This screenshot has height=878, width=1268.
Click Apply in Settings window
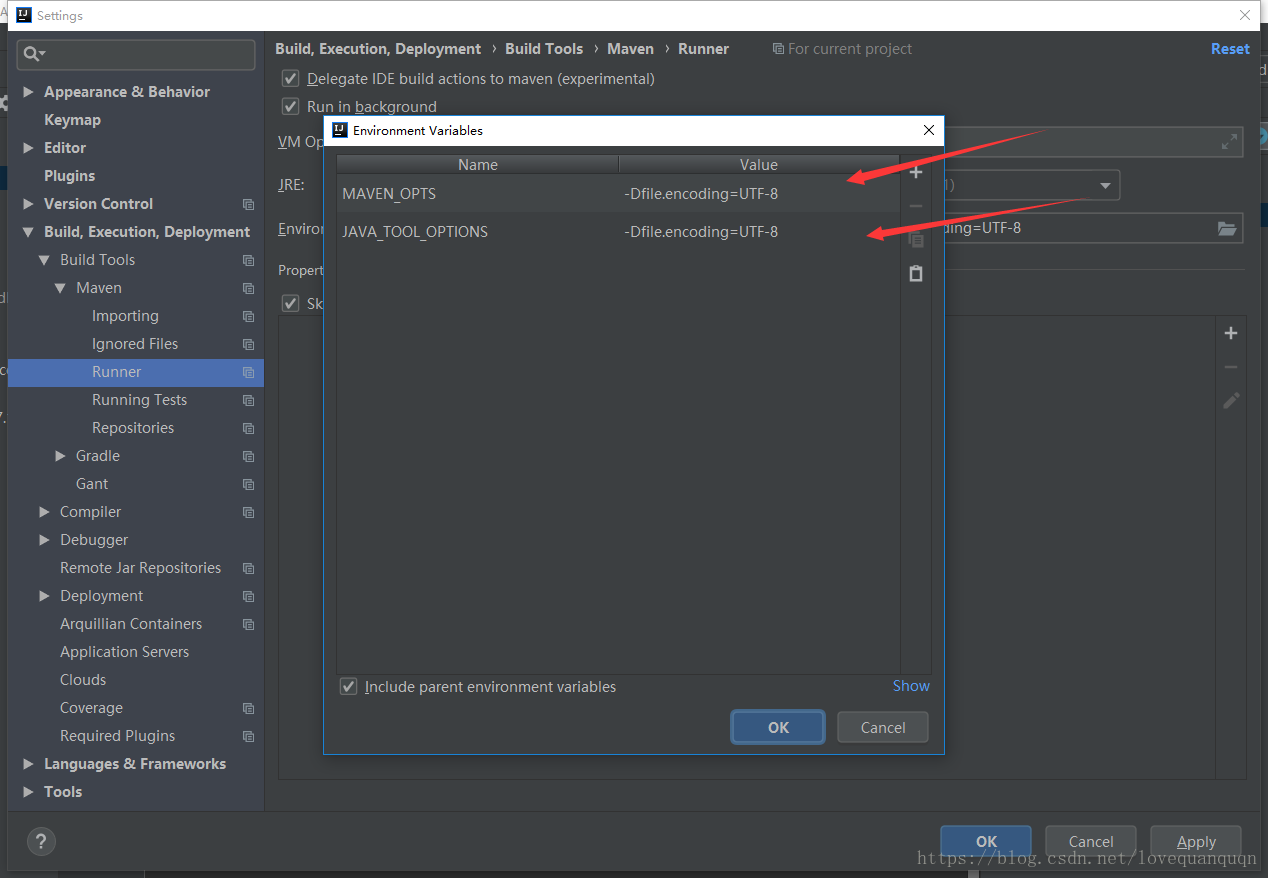click(1196, 842)
